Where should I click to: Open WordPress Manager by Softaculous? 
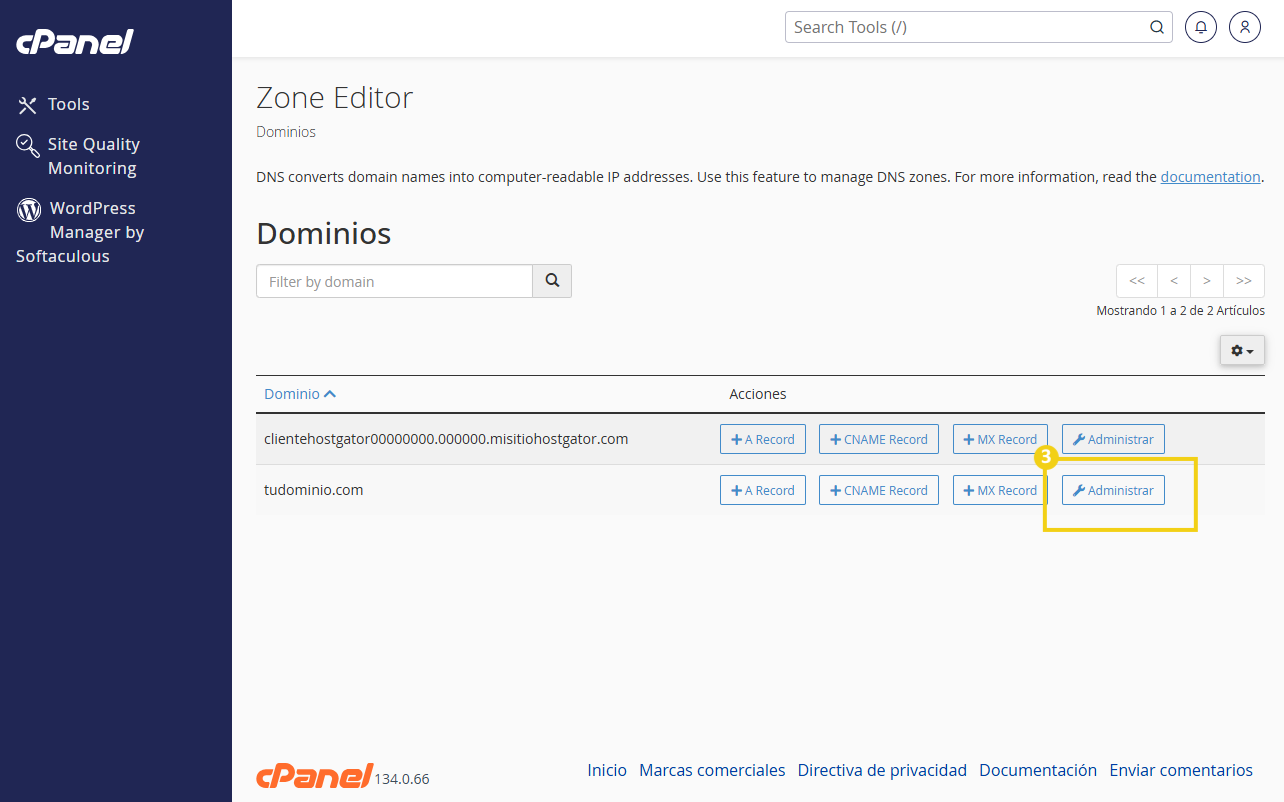coord(80,232)
